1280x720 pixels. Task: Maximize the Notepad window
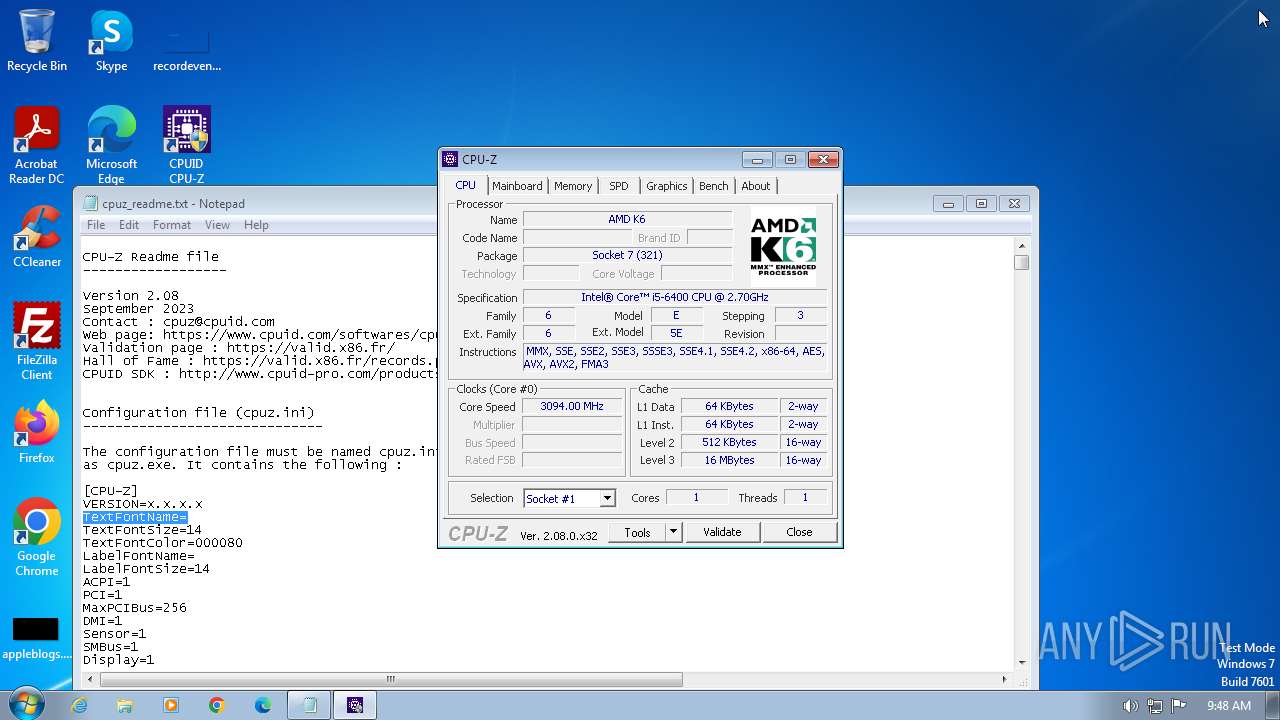[x=981, y=204]
